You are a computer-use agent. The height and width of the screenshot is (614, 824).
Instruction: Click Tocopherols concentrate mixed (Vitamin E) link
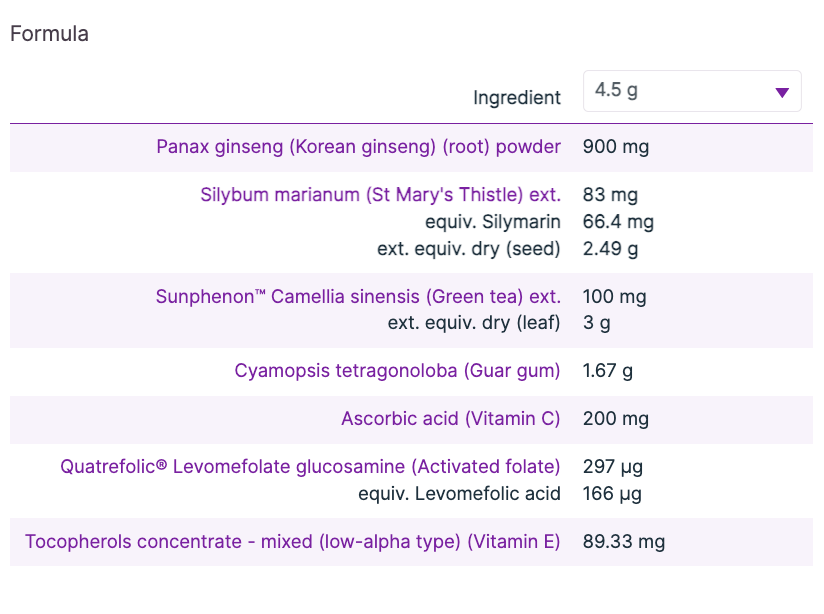pyautogui.click(x=292, y=542)
